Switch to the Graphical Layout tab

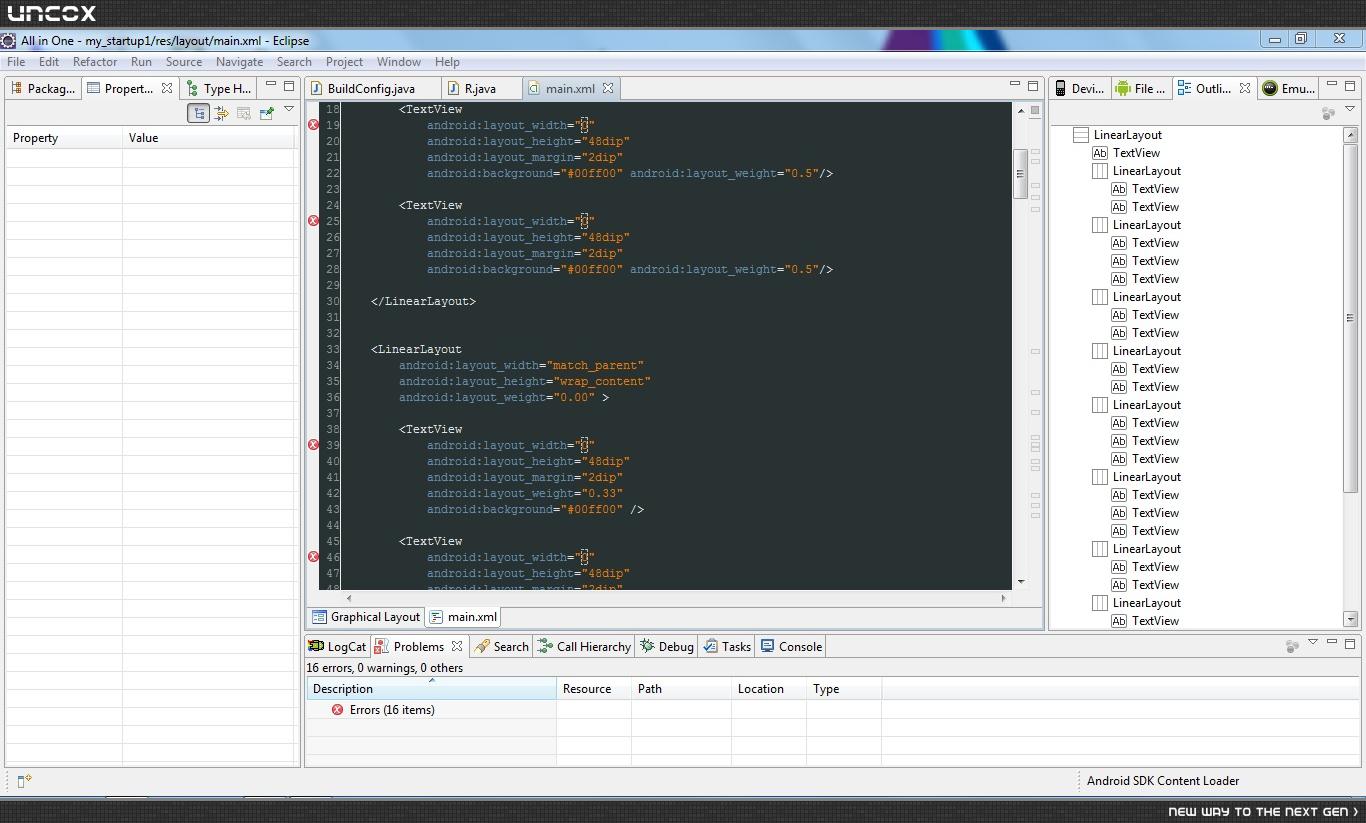tap(366, 617)
